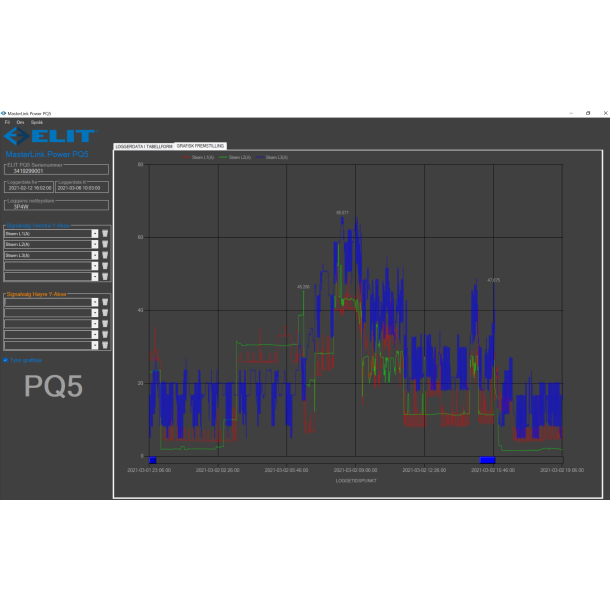The height and width of the screenshot is (610, 610).
Task: Open the Om menu
Action: click(x=20, y=122)
